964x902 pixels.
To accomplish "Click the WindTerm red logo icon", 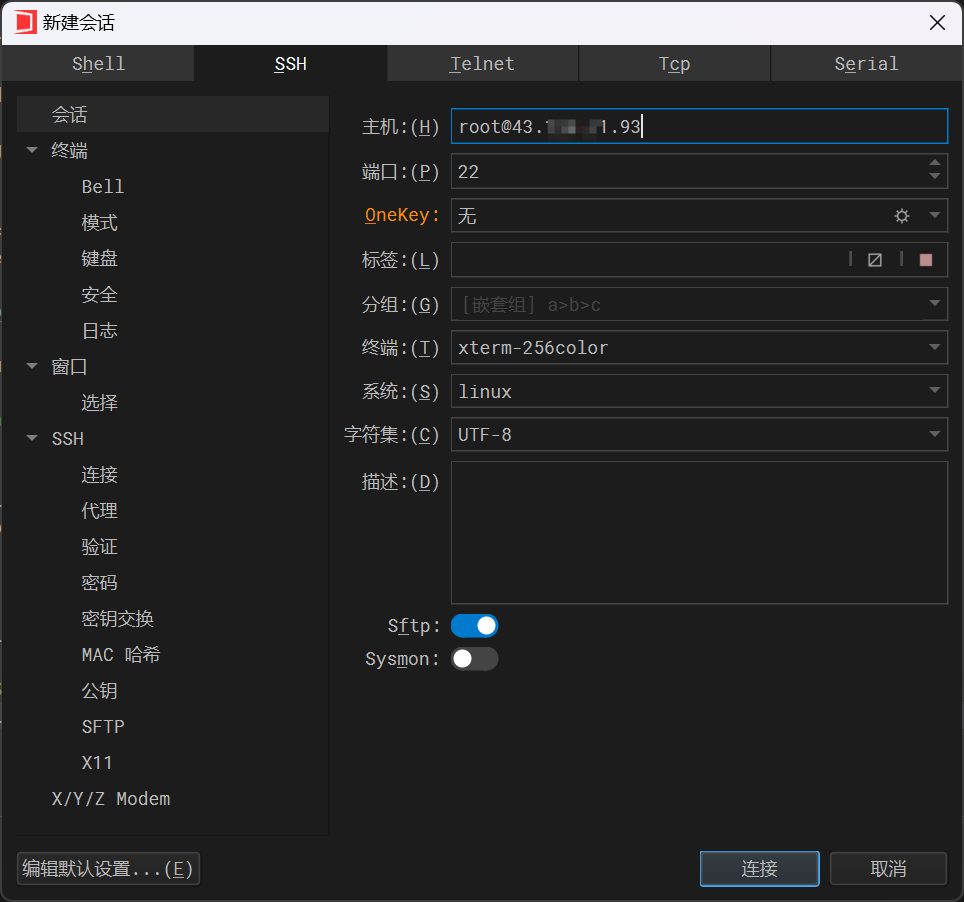I will click(25, 23).
